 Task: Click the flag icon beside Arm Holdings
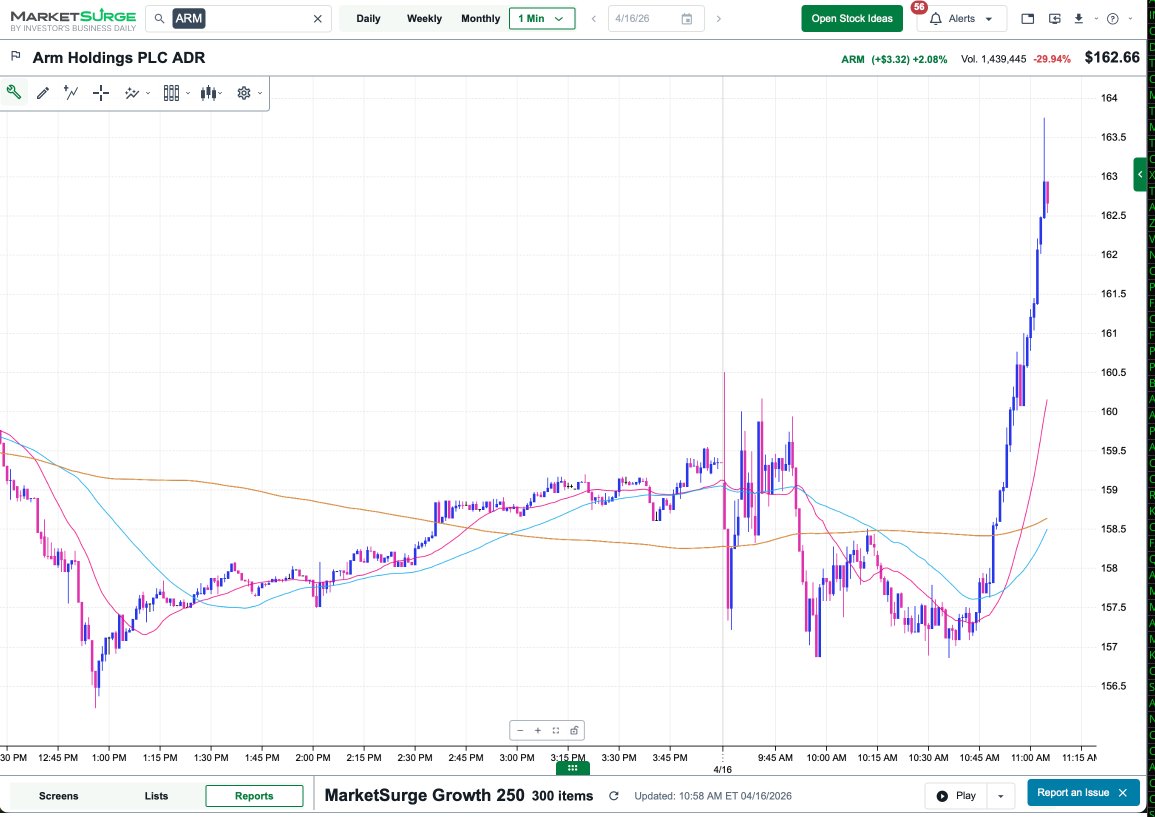(15, 57)
